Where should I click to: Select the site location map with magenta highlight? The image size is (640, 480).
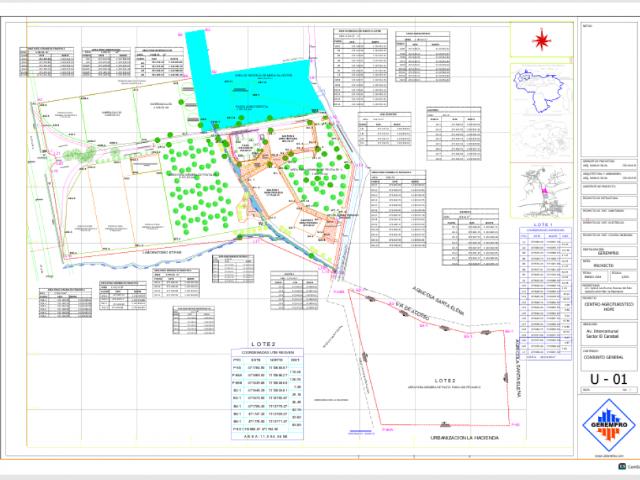click(542, 192)
